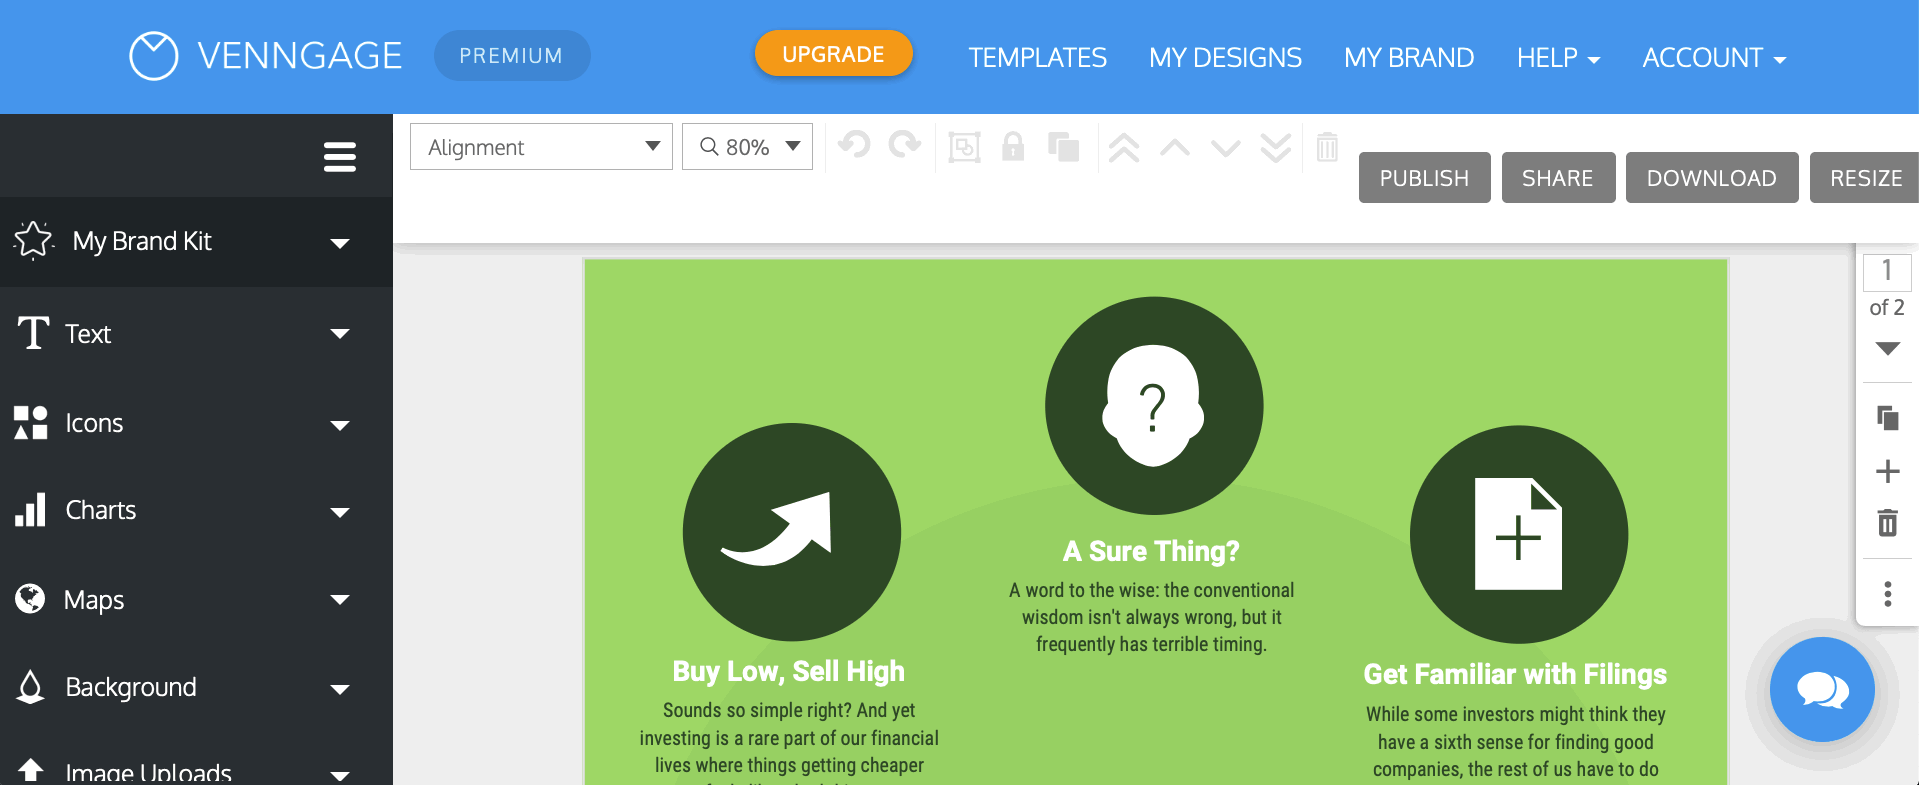
Task: Click the Venngage clock logo icon
Action: [153, 56]
